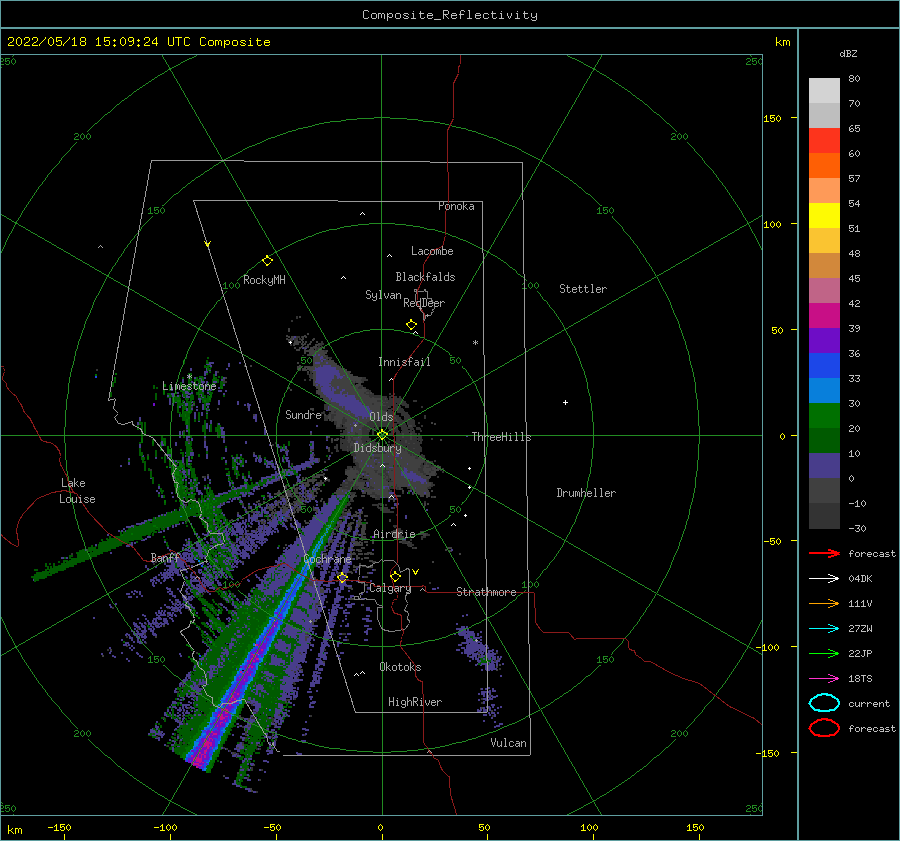This screenshot has height=841, width=900.
Task: Pick the blue swatch below 36 dBZ
Action: (x=824, y=366)
